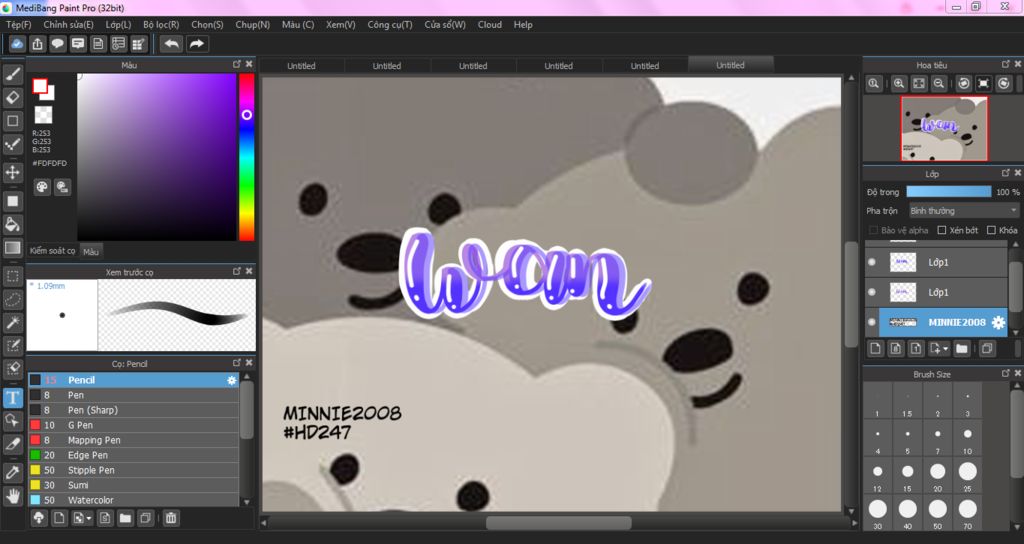This screenshot has height=544, width=1024.
Task: Hide the MINNIE2008 layer visibility dot
Action: point(872,322)
